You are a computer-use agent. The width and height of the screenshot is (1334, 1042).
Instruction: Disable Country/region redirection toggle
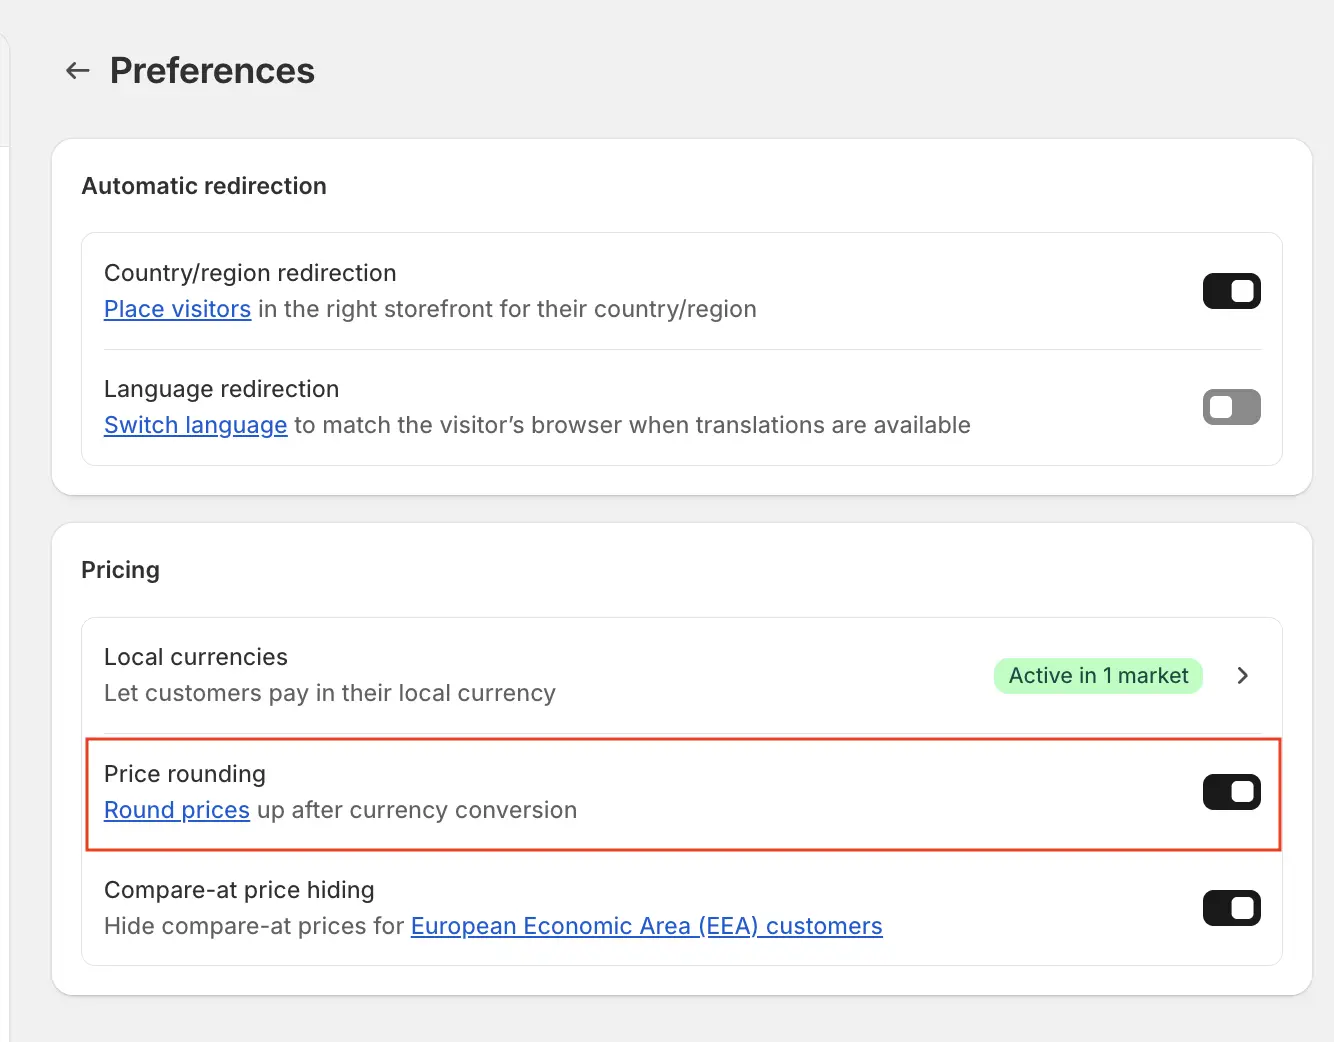point(1231,291)
